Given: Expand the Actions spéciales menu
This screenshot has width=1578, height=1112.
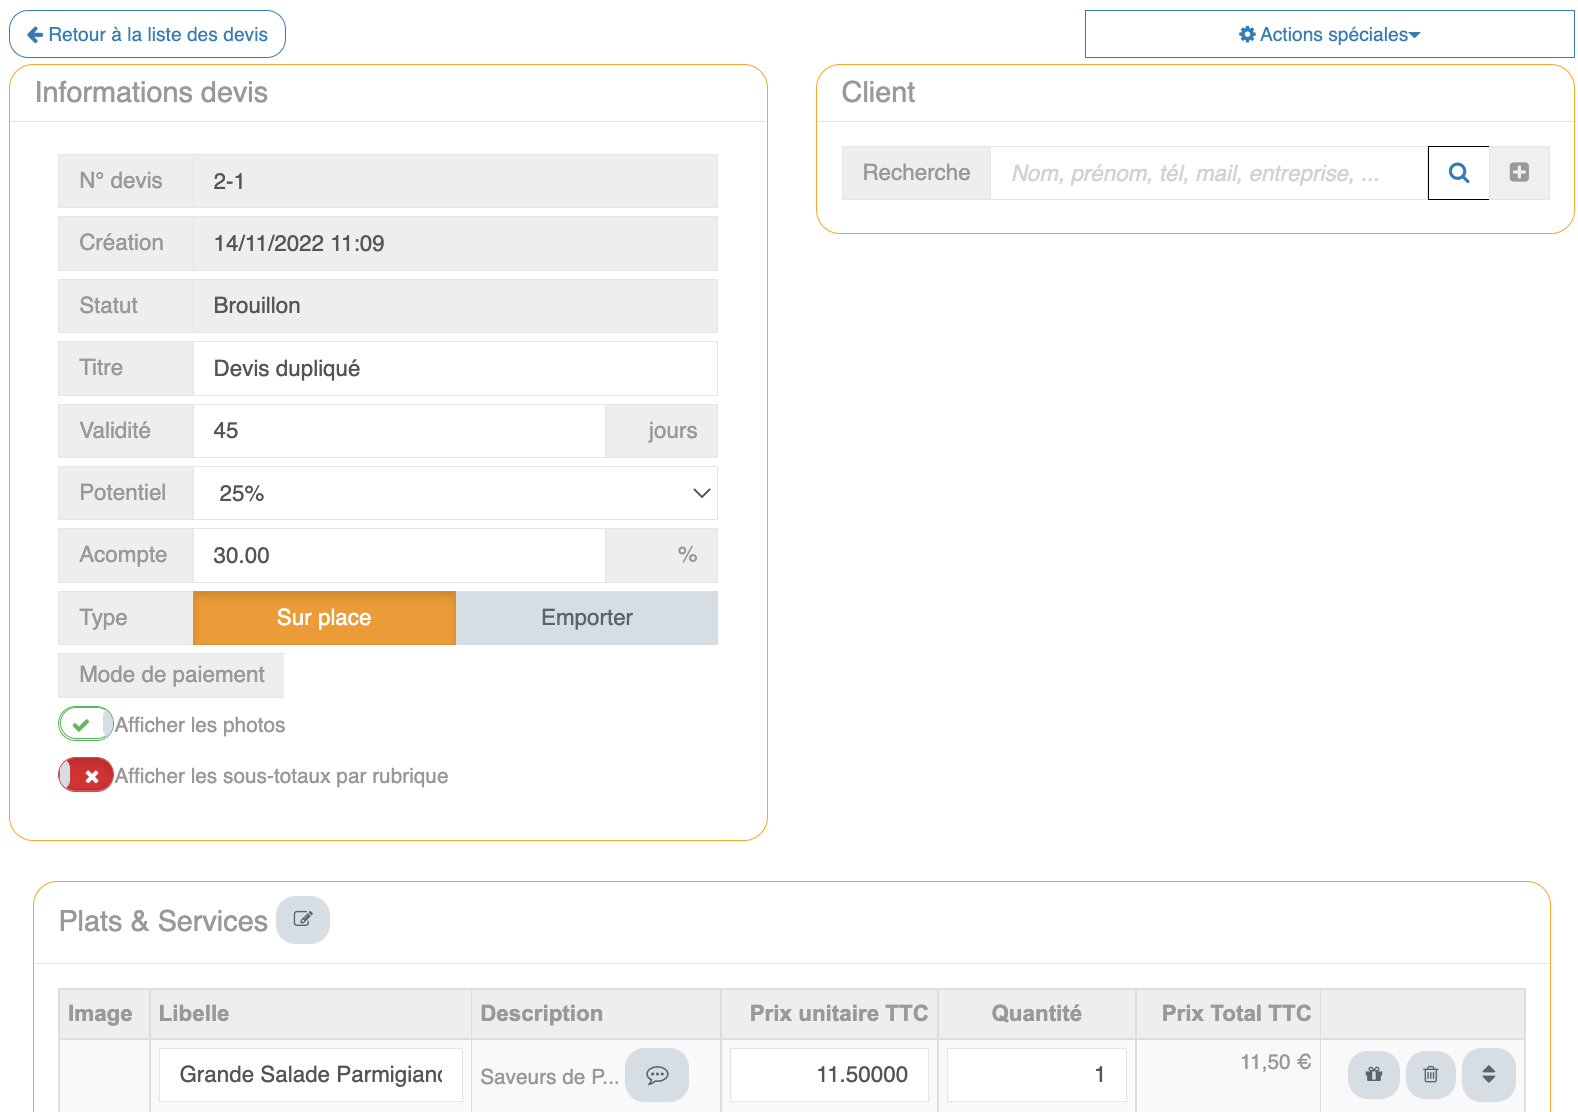Looking at the screenshot, I should pyautogui.click(x=1329, y=35).
